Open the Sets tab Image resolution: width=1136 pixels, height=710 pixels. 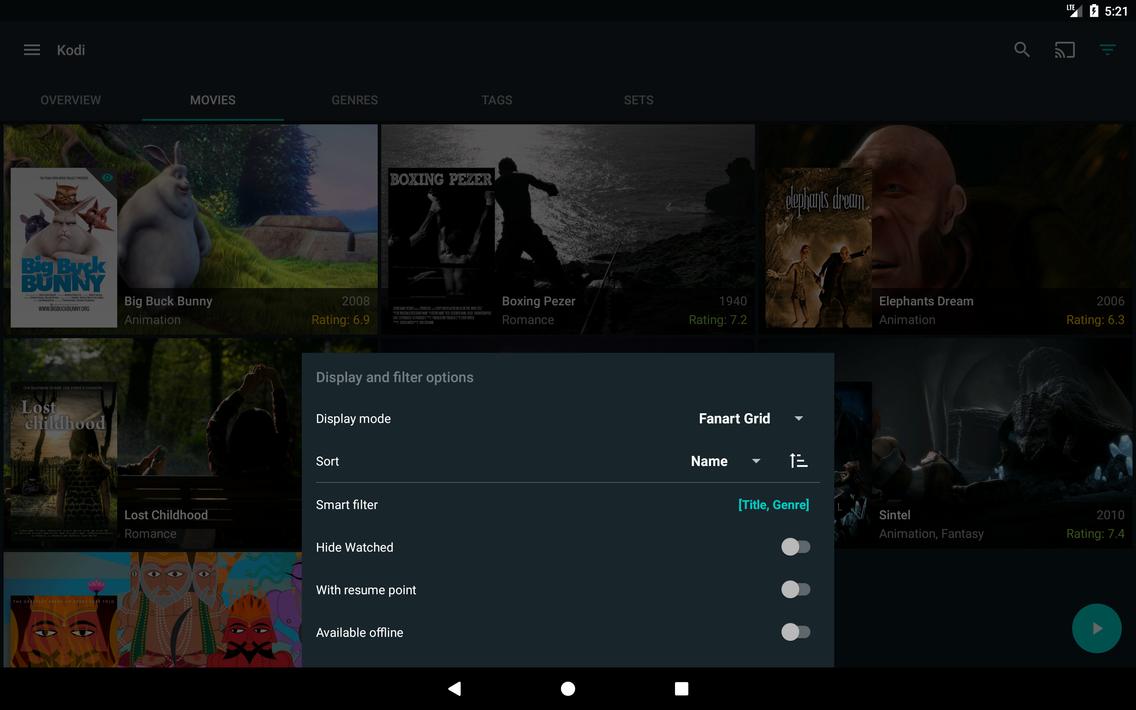(638, 100)
